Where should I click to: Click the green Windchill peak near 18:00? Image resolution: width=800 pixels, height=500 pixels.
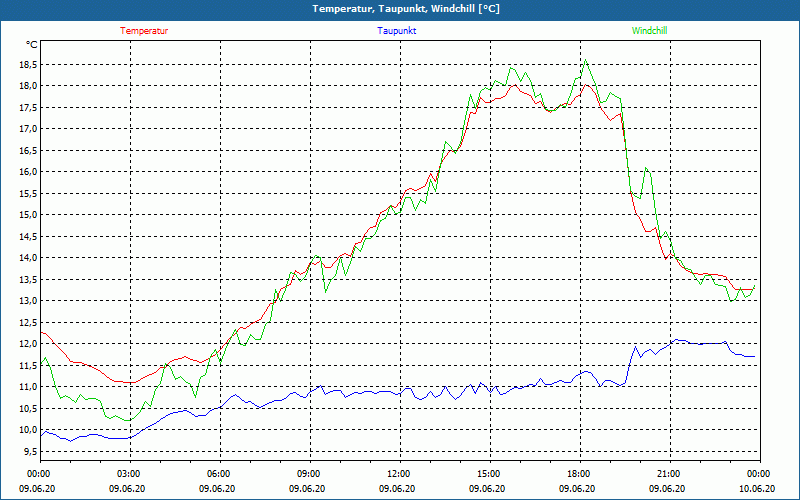(585, 60)
